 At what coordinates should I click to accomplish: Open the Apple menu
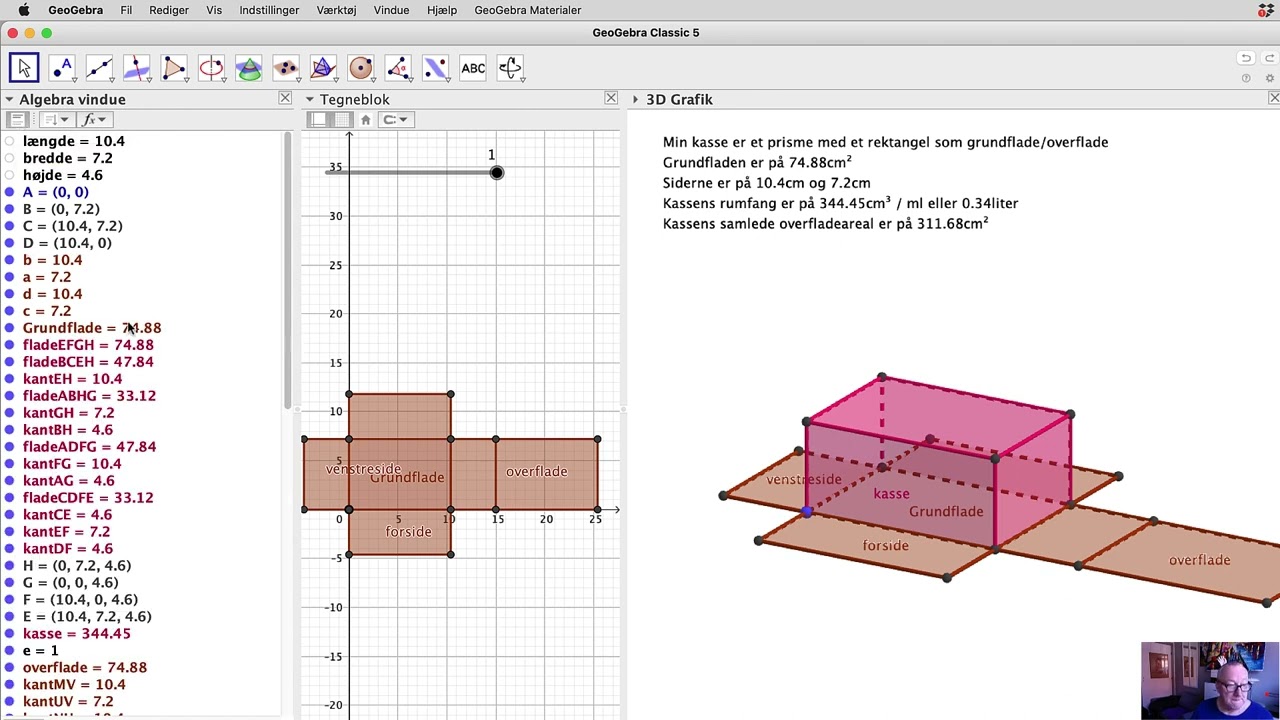click(24, 10)
